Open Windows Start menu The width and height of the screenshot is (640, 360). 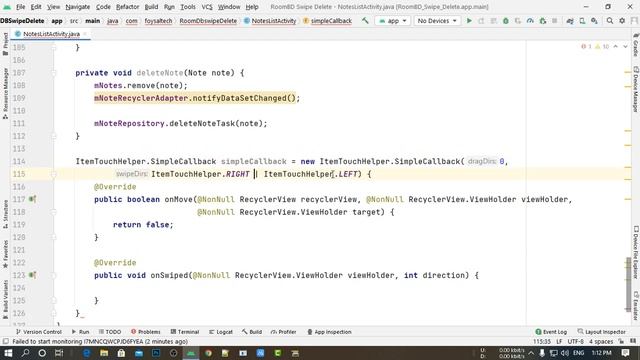pos(8,353)
